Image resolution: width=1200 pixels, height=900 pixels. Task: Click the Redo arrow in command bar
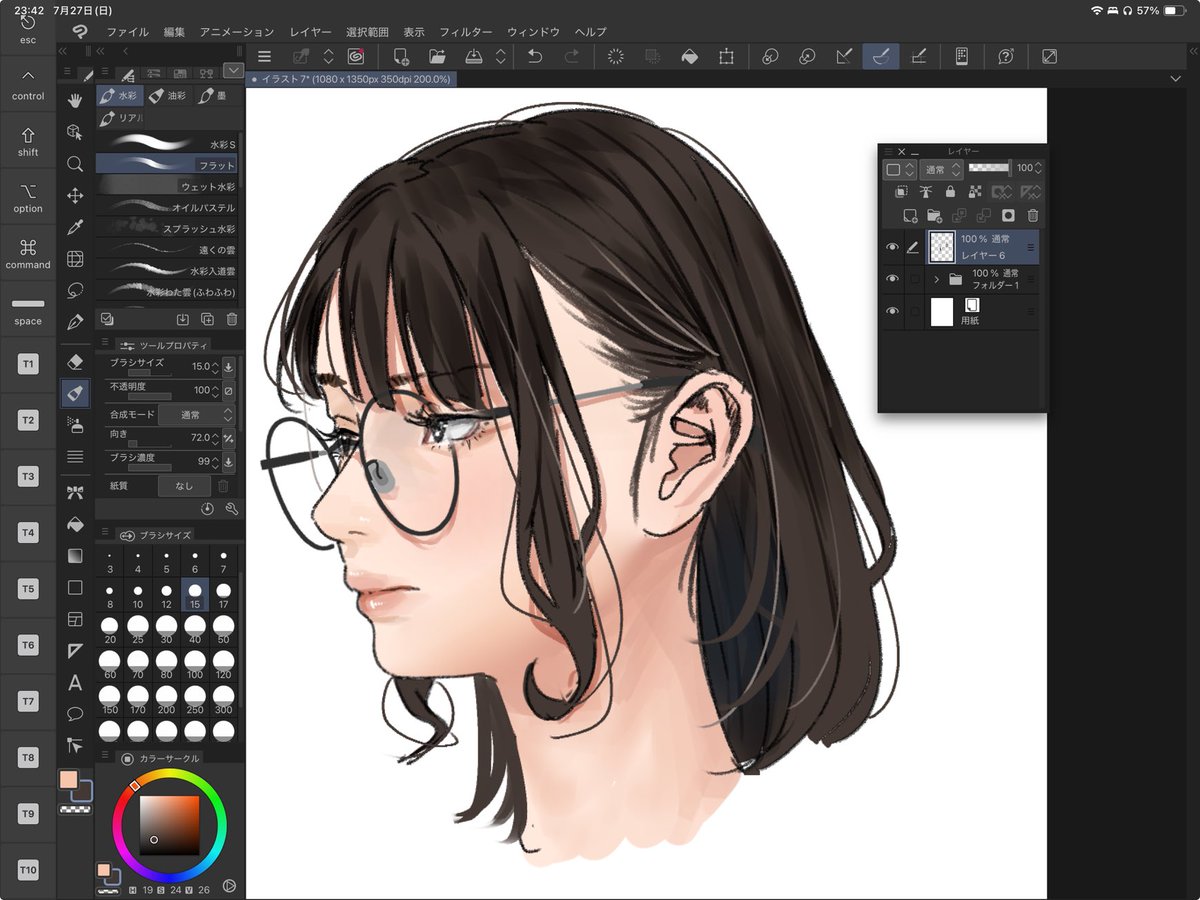tap(572, 57)
